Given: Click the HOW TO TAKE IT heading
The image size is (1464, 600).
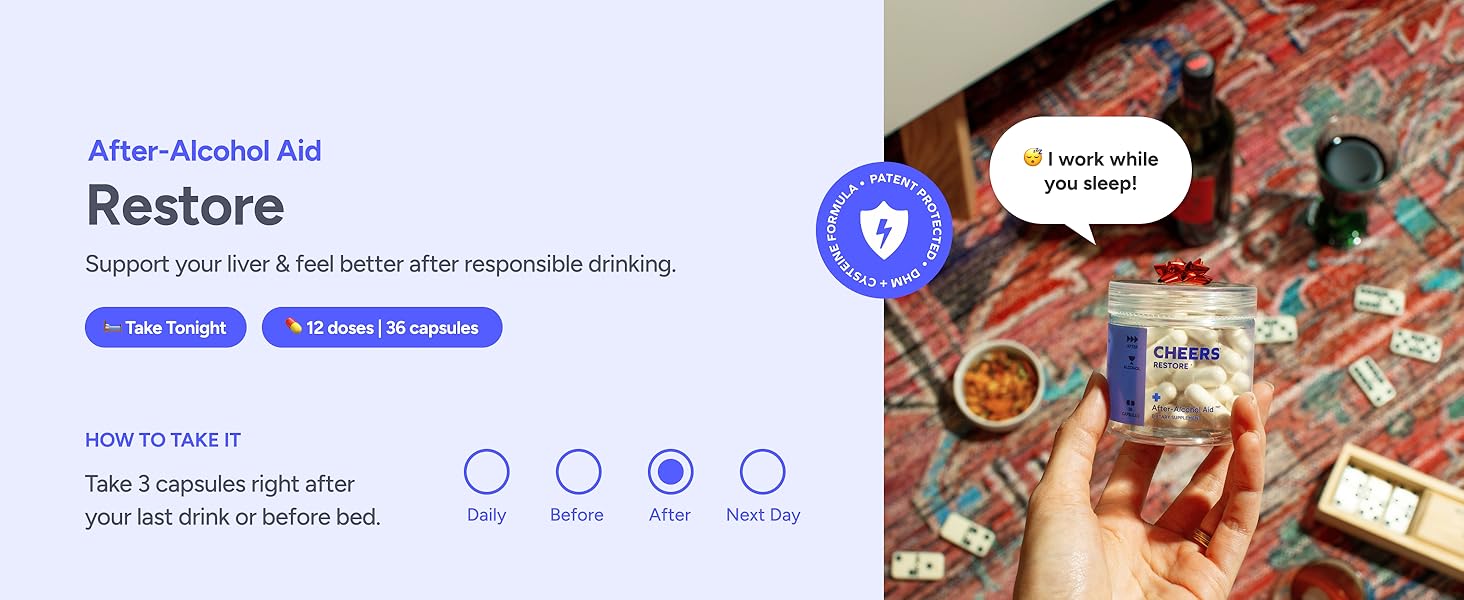Looking at the screenshot, I should [163, 440].
